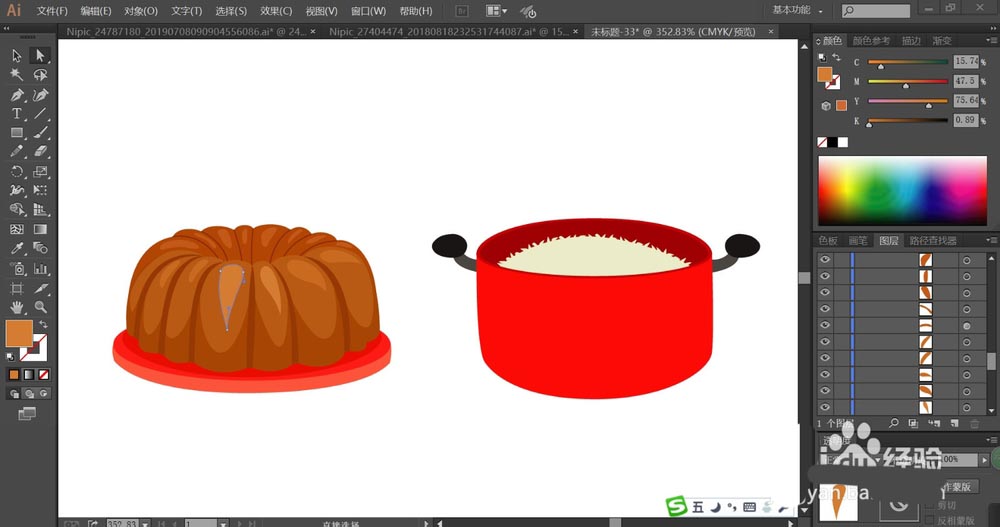Open the artboard navigation dropdown

(x=223, y=524)
